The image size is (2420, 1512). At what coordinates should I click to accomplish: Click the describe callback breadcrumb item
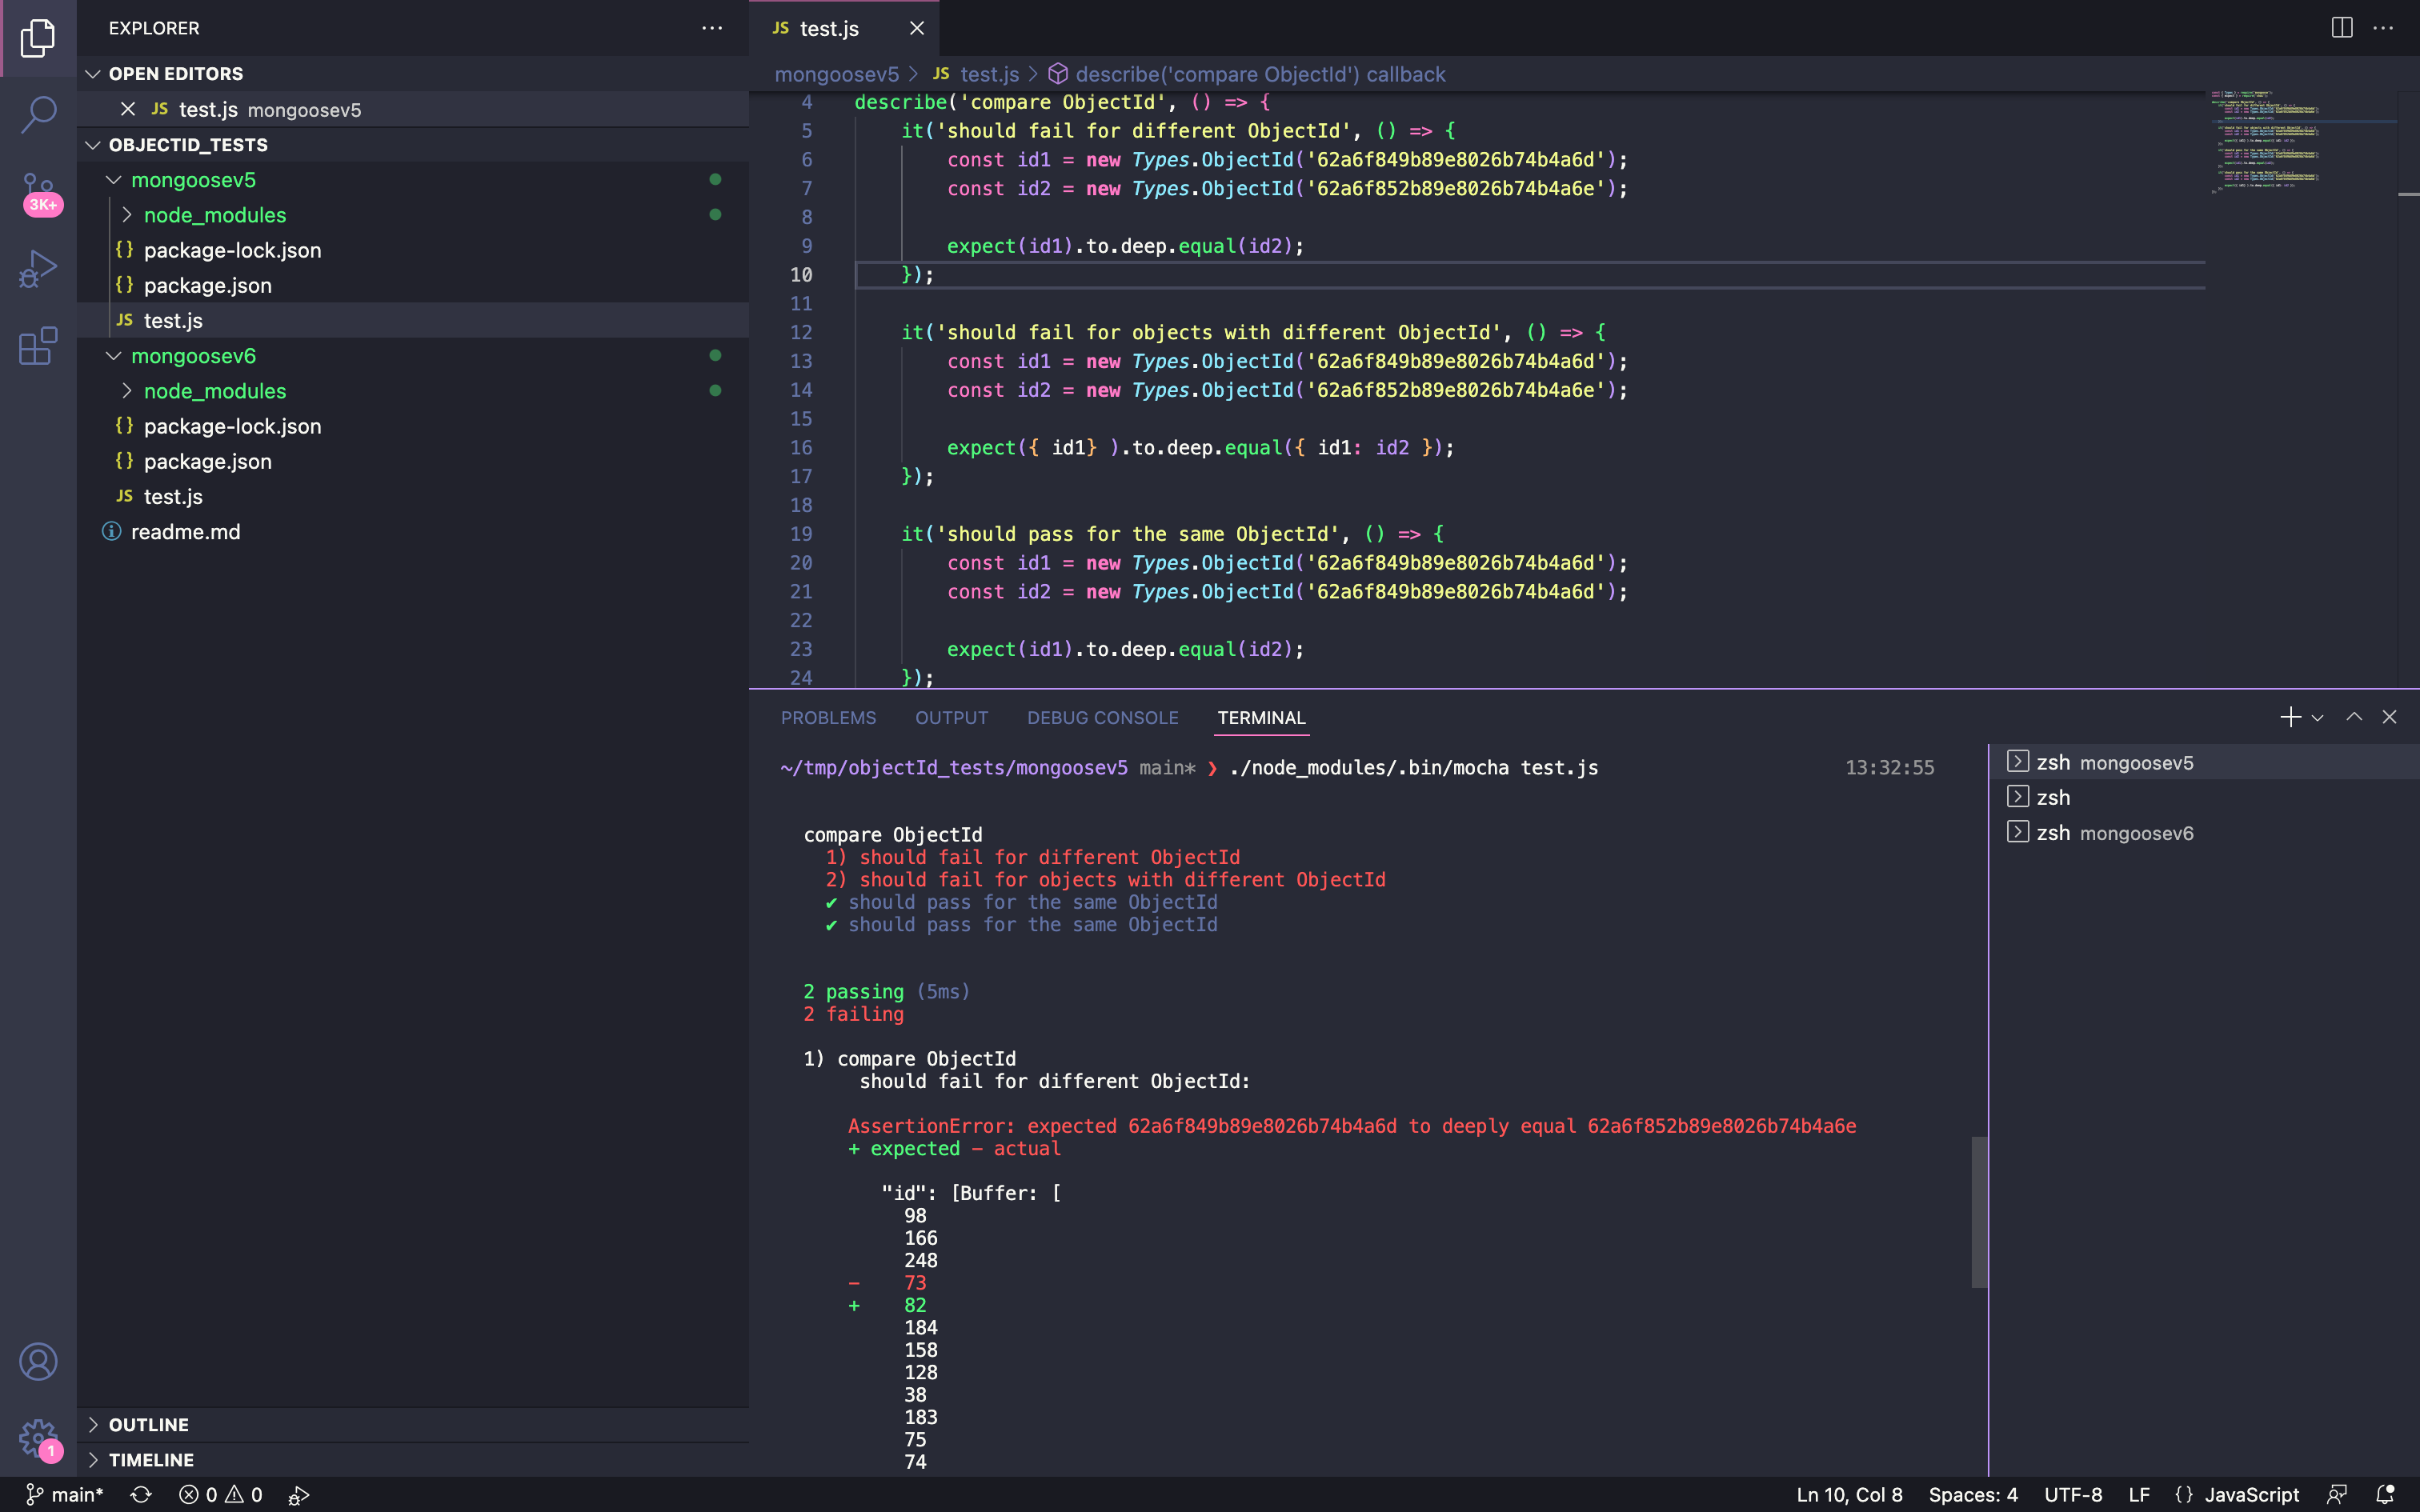[x=1247, y=74]
